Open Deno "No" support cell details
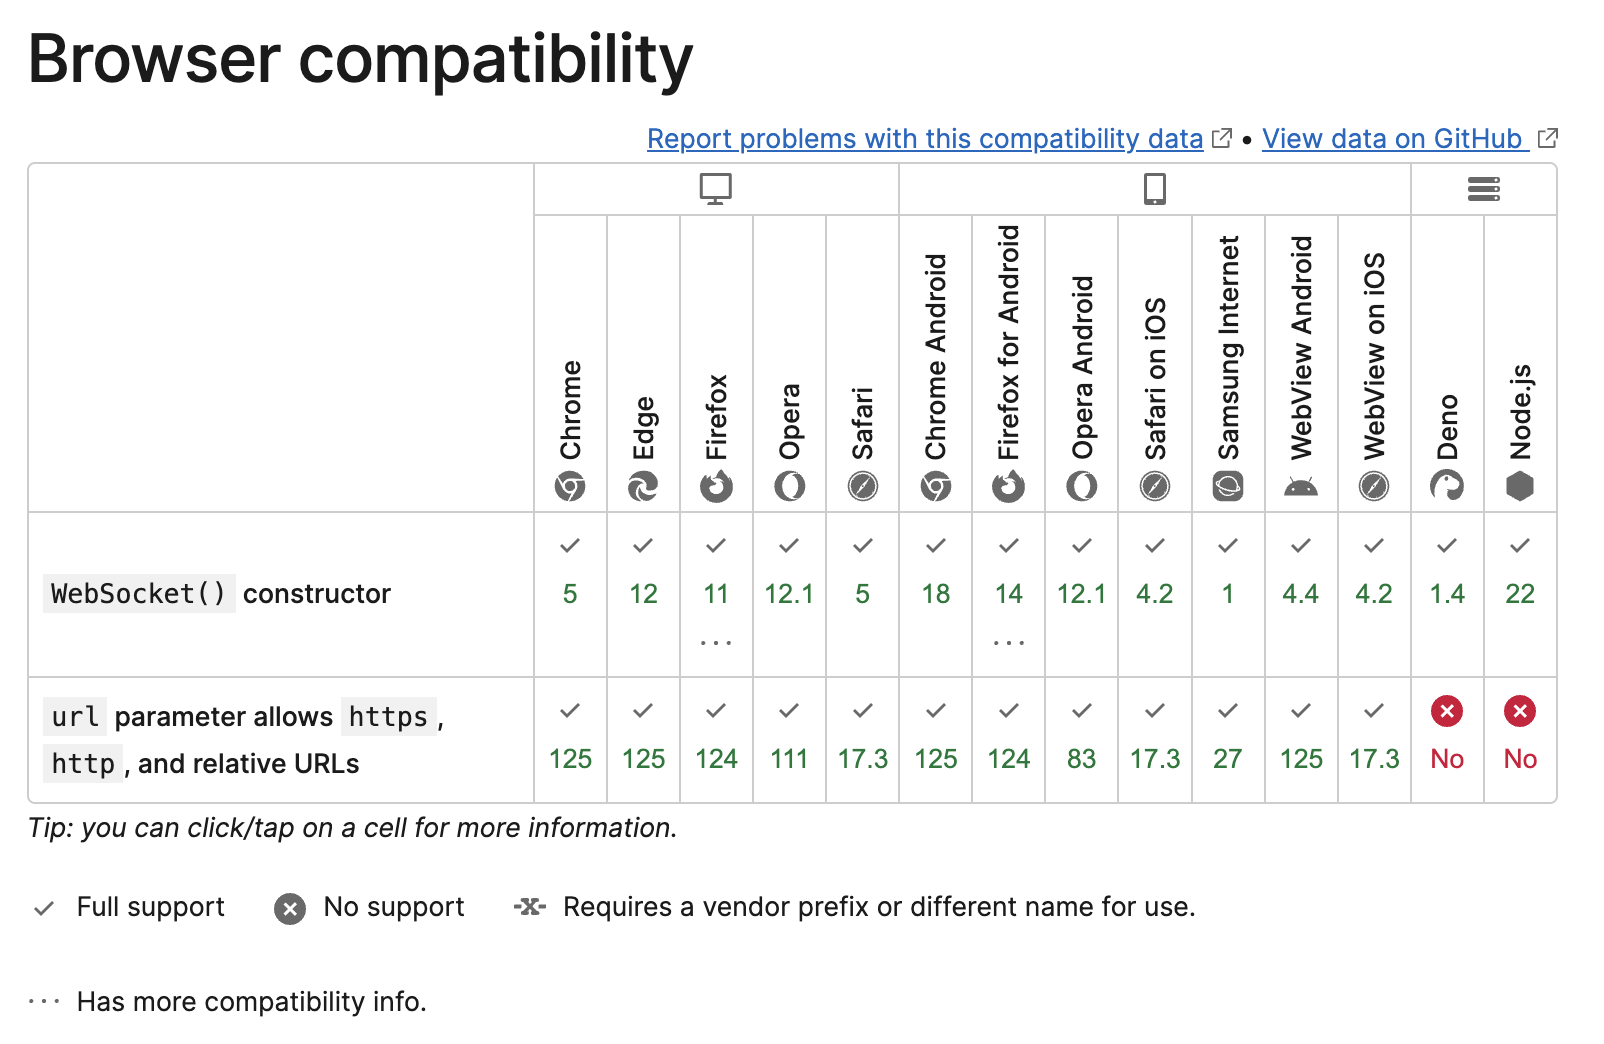 1447,740
